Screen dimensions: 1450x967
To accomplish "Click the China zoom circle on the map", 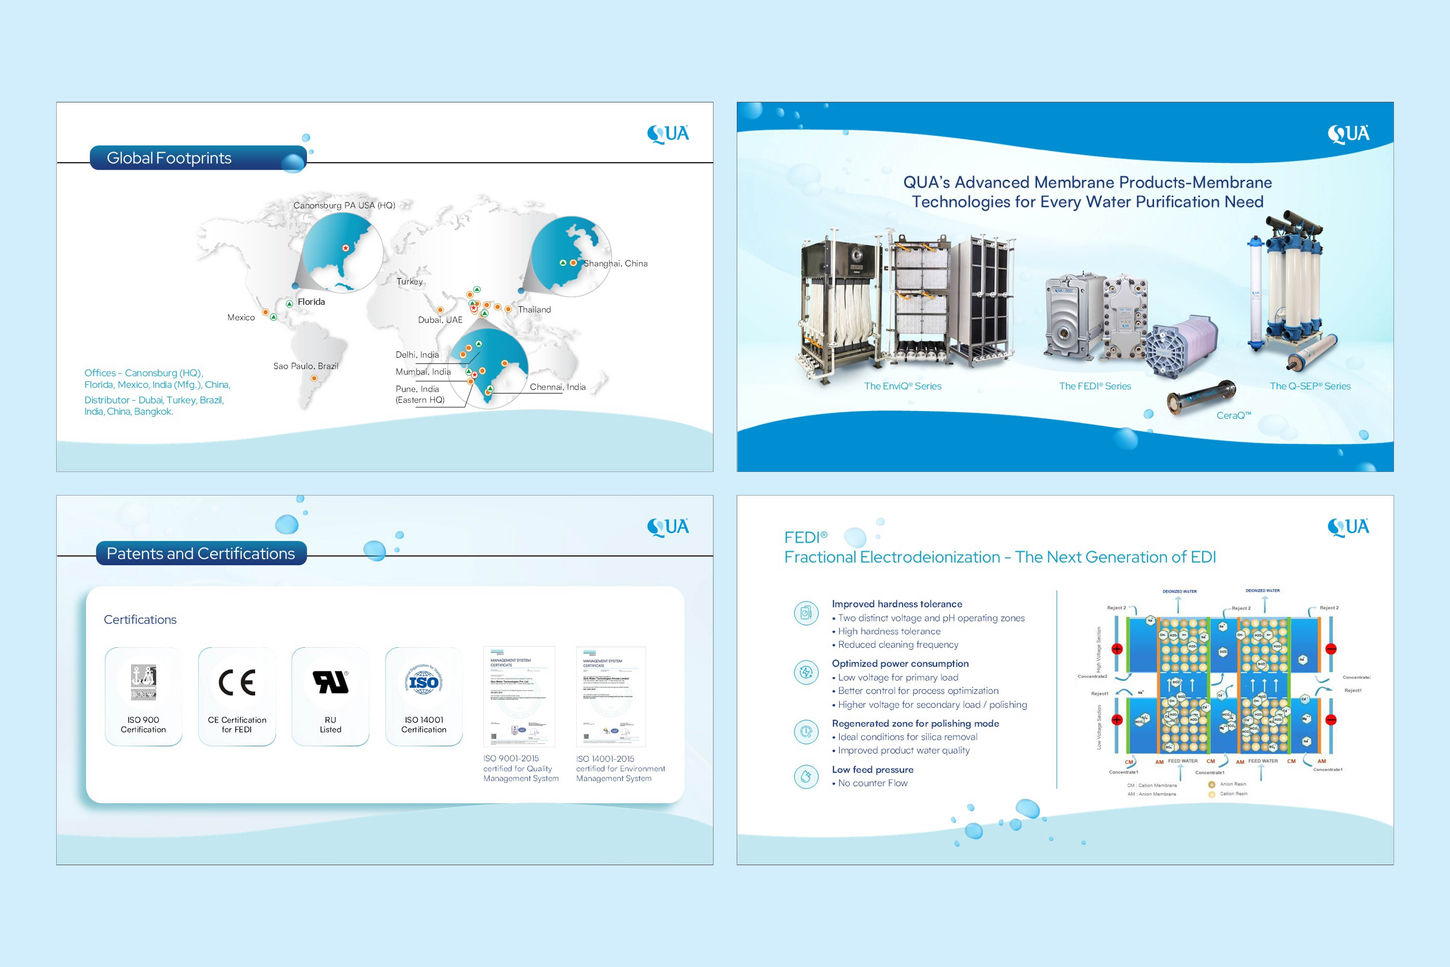I will [570, 256].
